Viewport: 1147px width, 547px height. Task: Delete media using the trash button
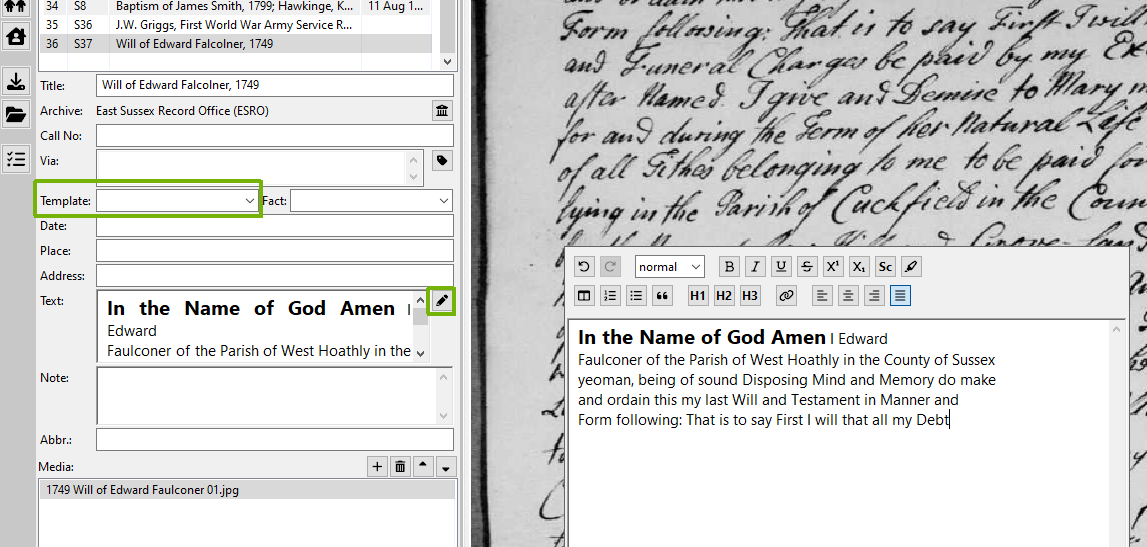400,466
